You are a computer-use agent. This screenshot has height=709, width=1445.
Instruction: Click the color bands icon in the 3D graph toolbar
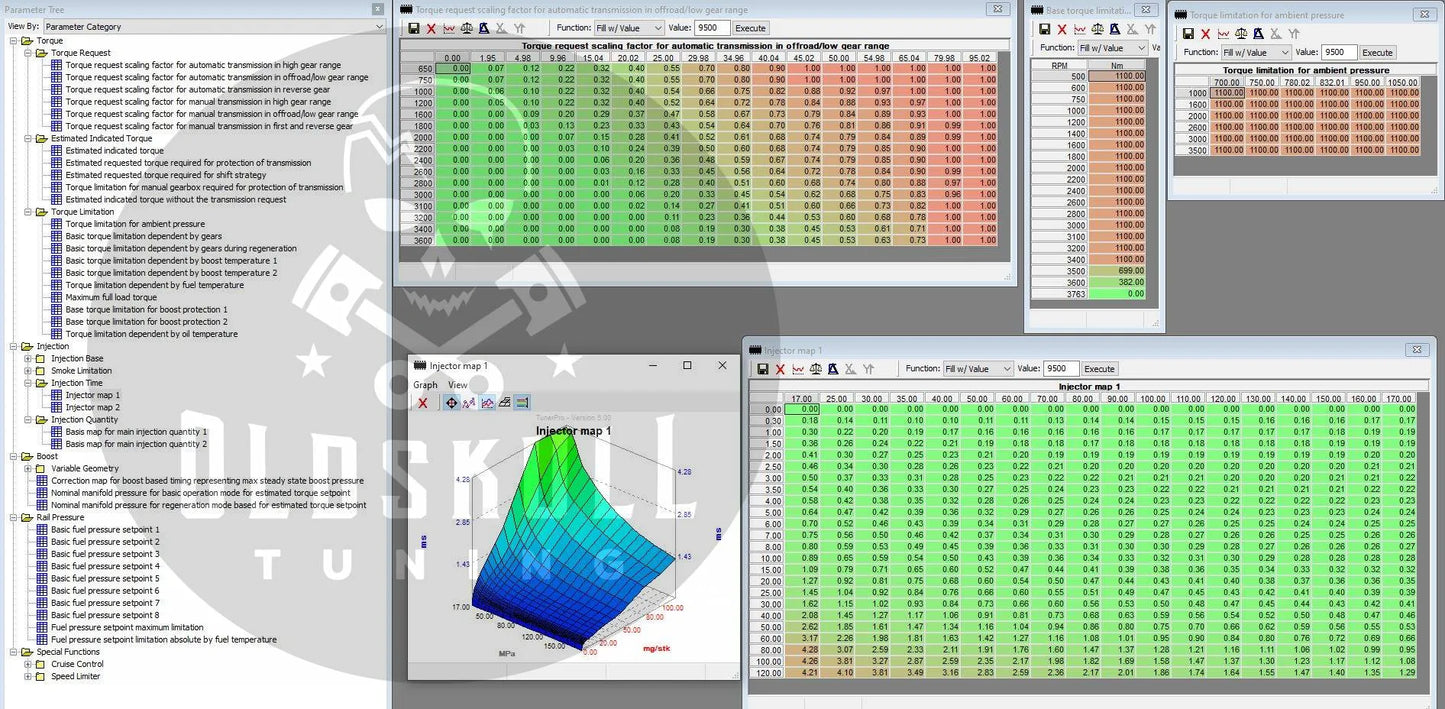point(522,403)
